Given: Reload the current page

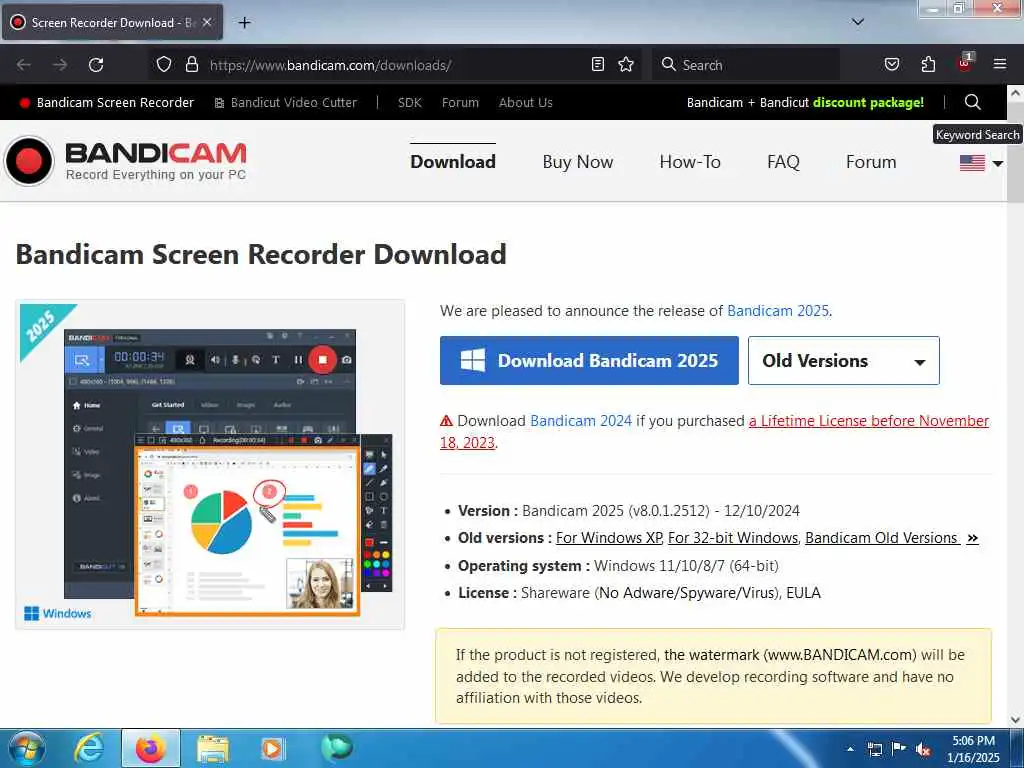Looking at the screenshot, I should (96, 65).
